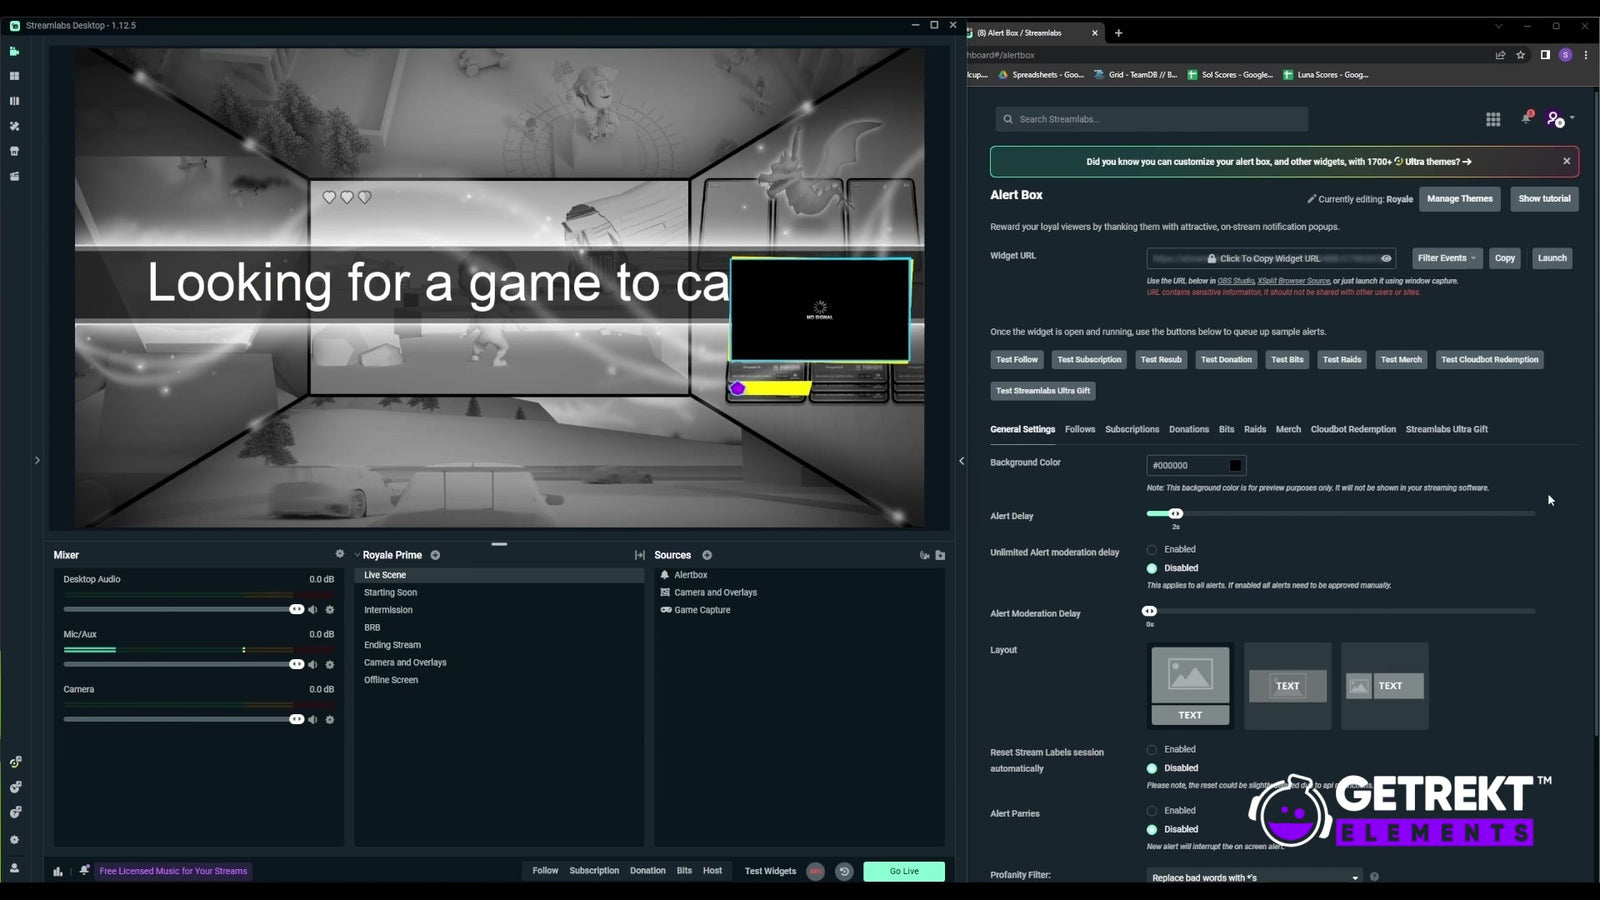This screenshot has width=1600, height=900.
Task: Enable Unlimited Alert moderation delay
Action: 1151,549
